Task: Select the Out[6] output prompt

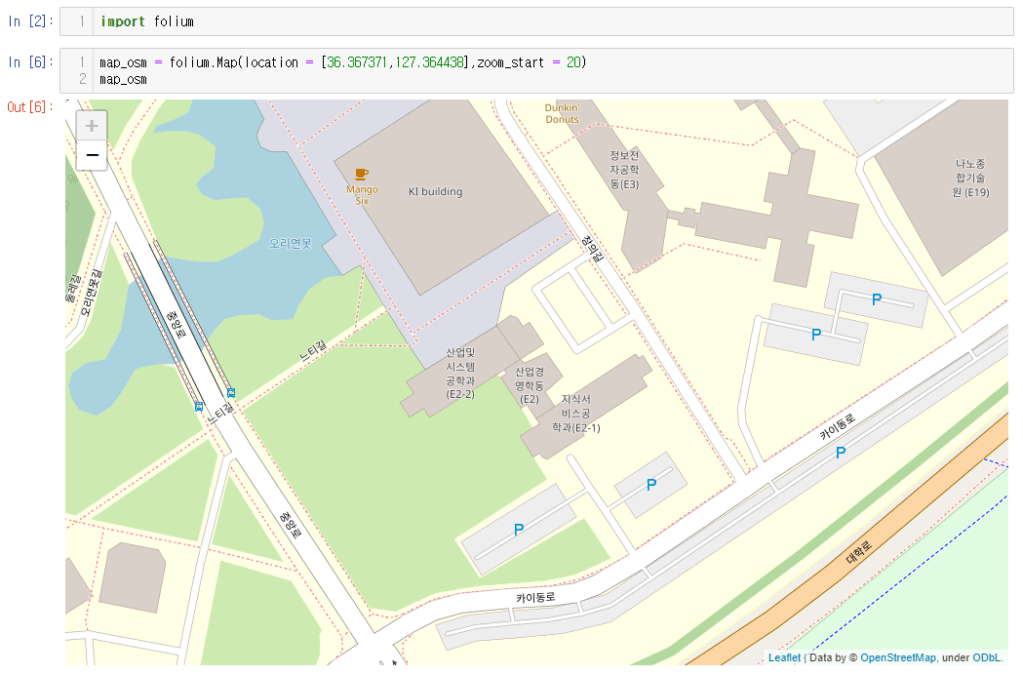Action: pyautogui.click(x=29, y=107)
